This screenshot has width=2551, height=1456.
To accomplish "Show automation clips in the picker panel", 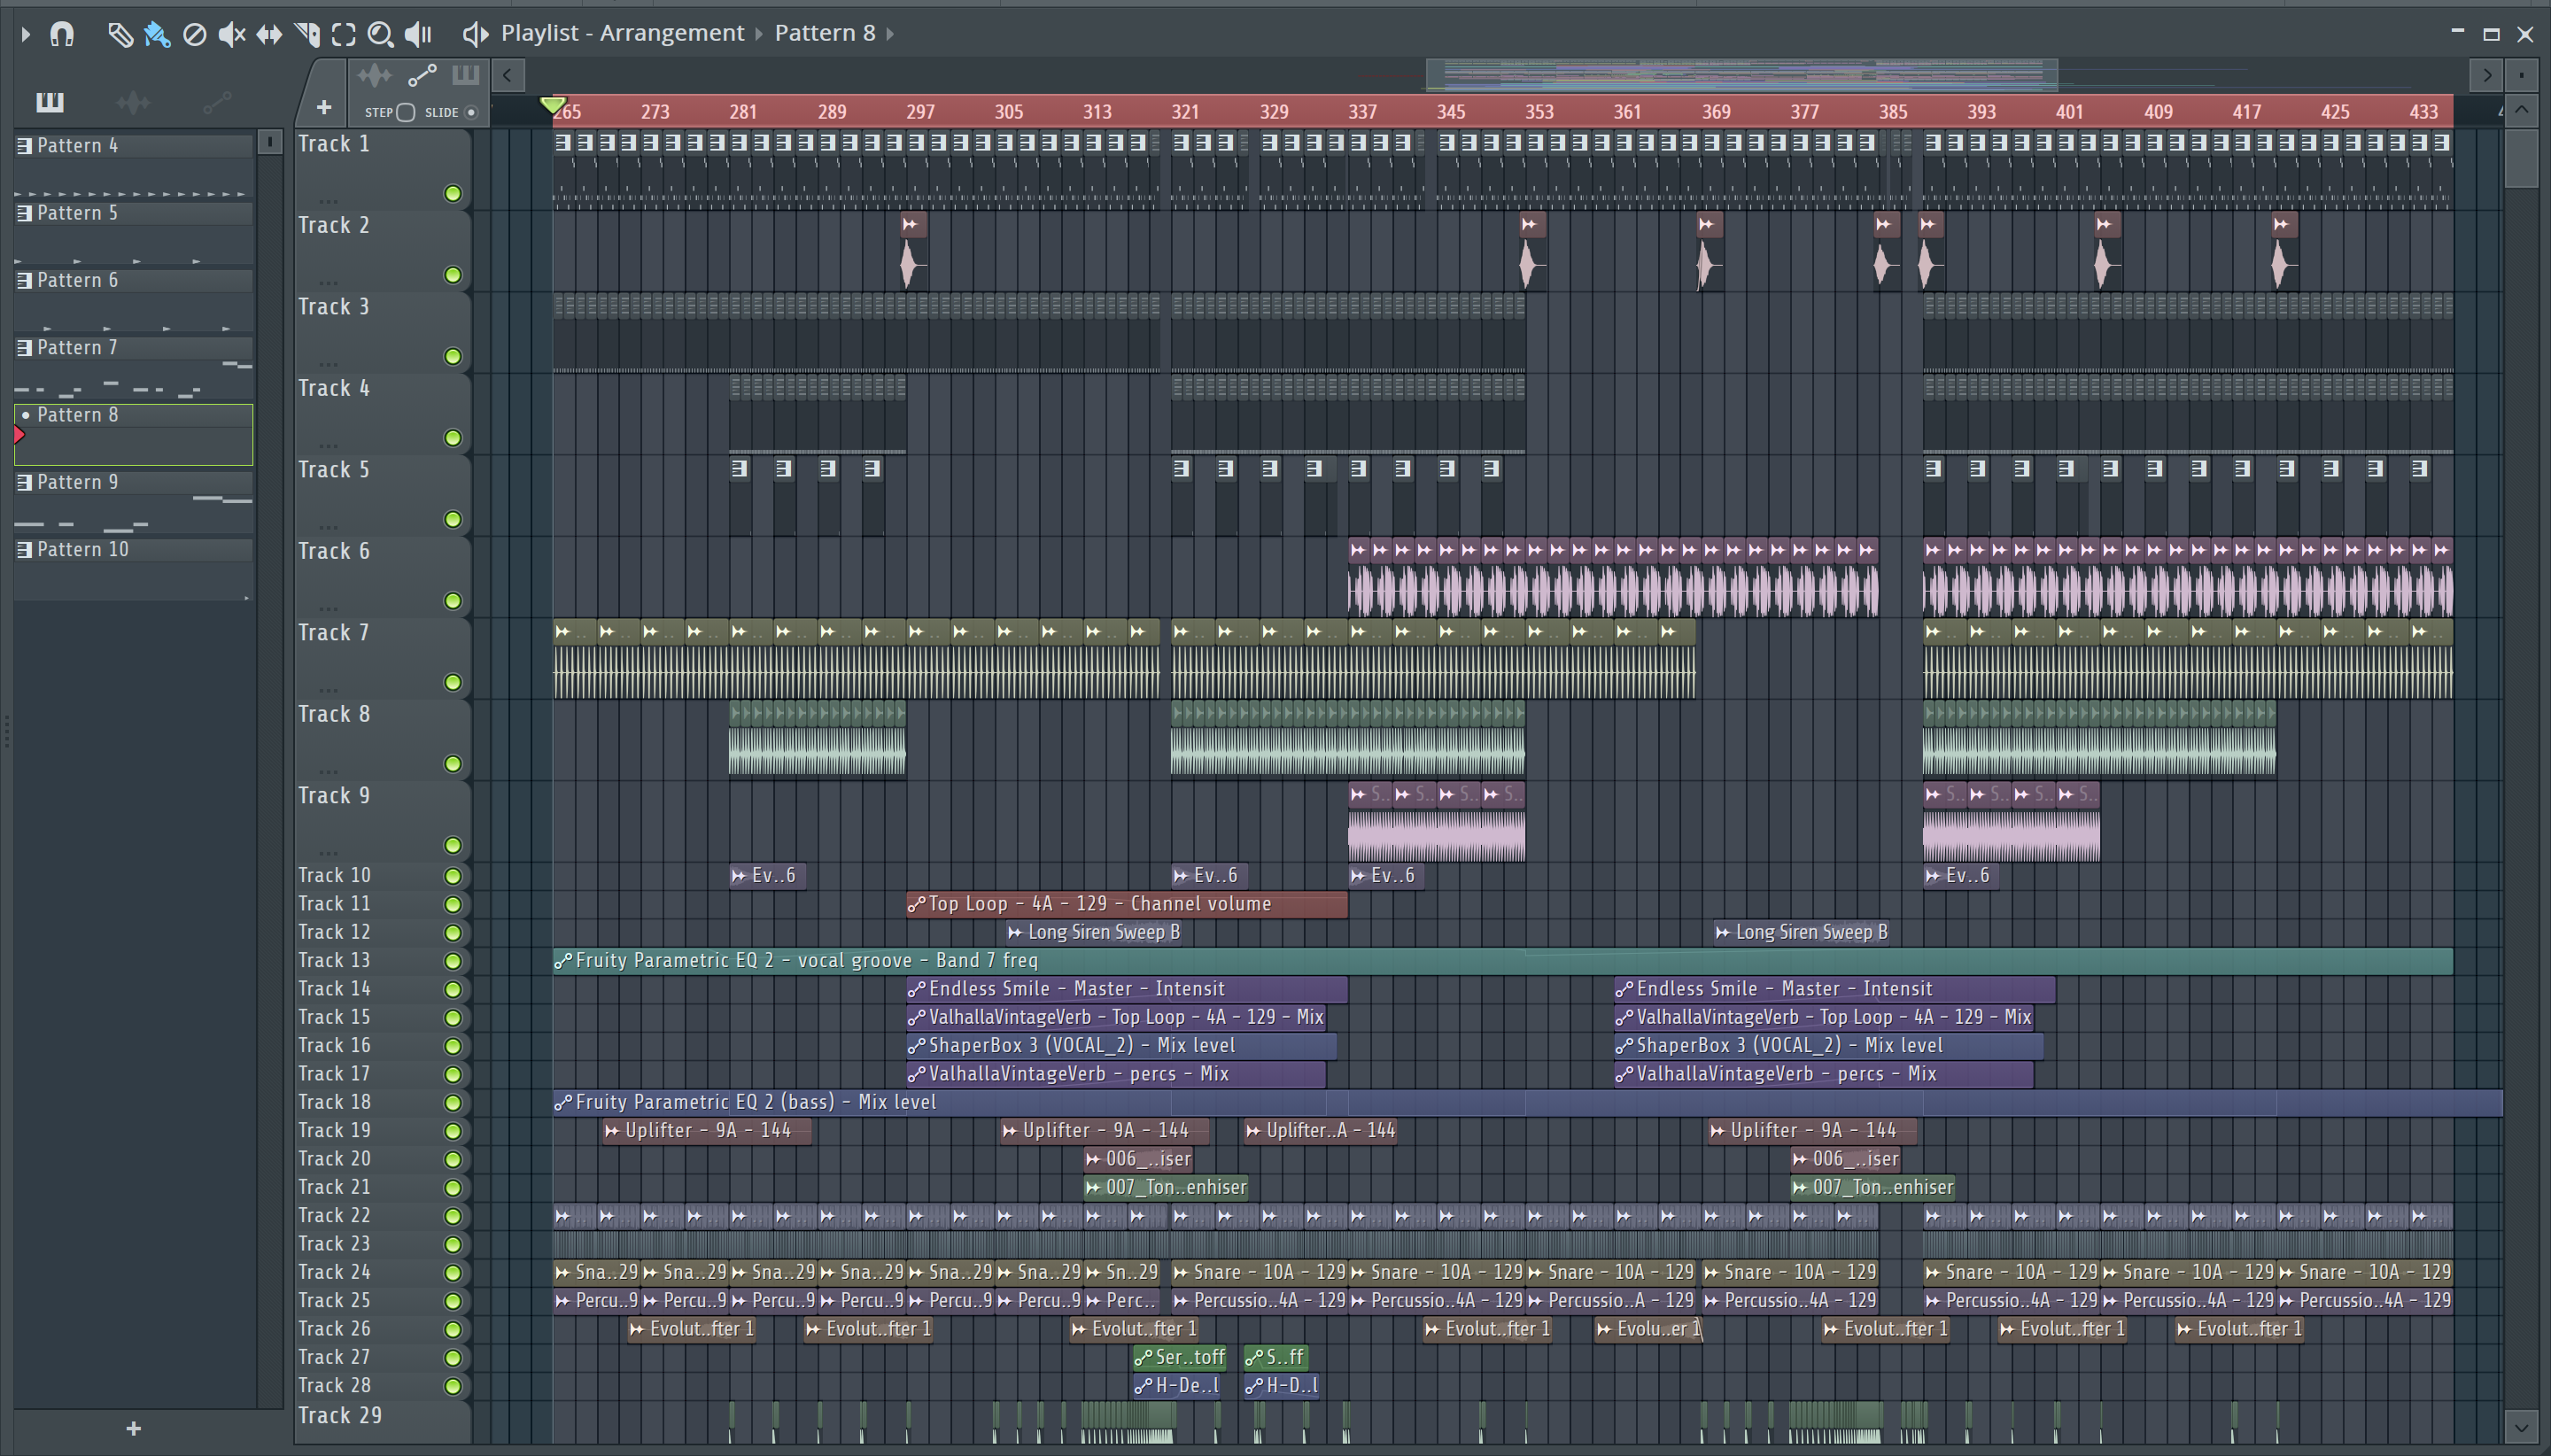I will tap(217, 102).
